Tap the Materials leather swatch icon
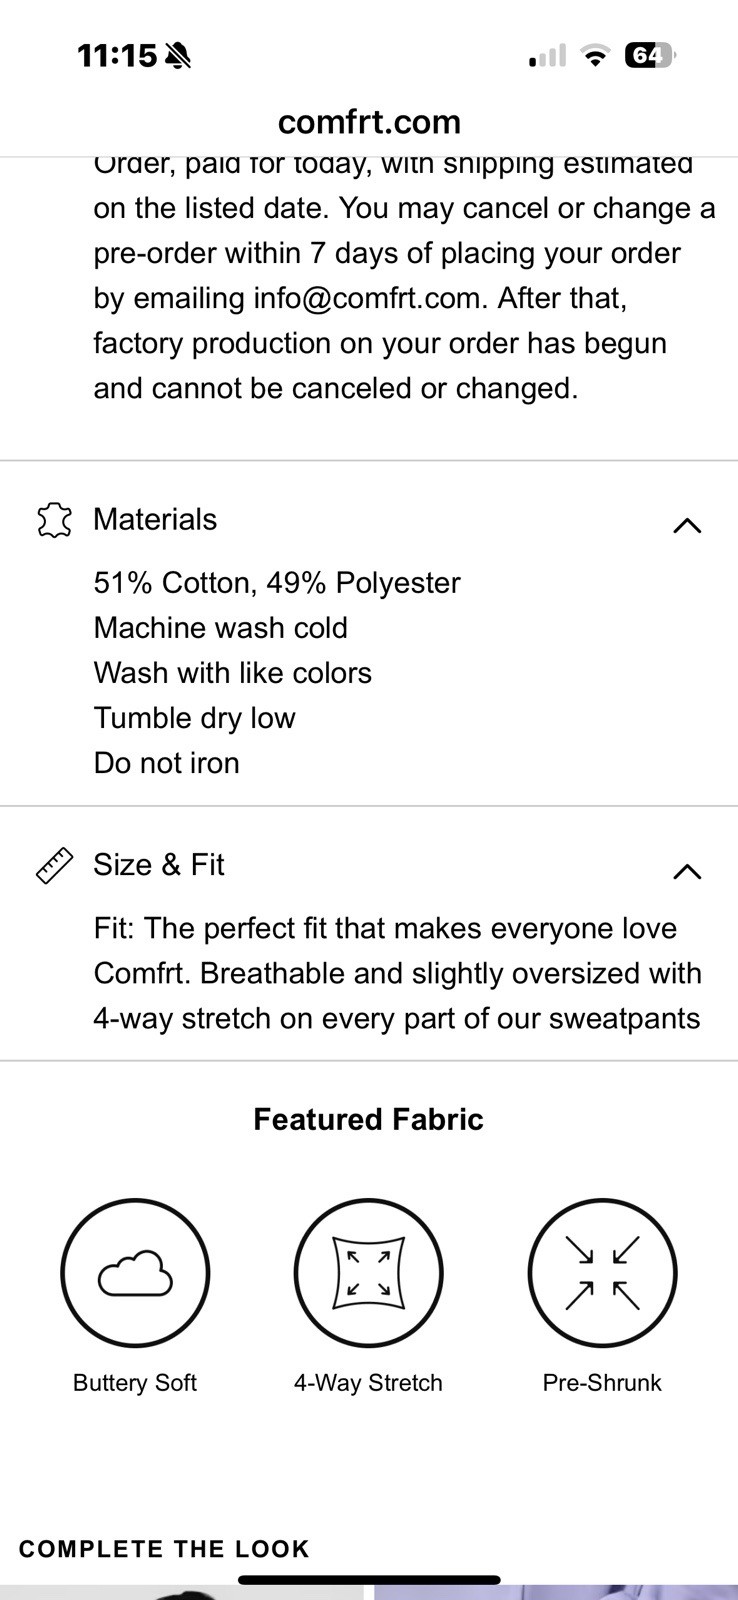The height and width of the screenshot is (1600, 738). 54,520
